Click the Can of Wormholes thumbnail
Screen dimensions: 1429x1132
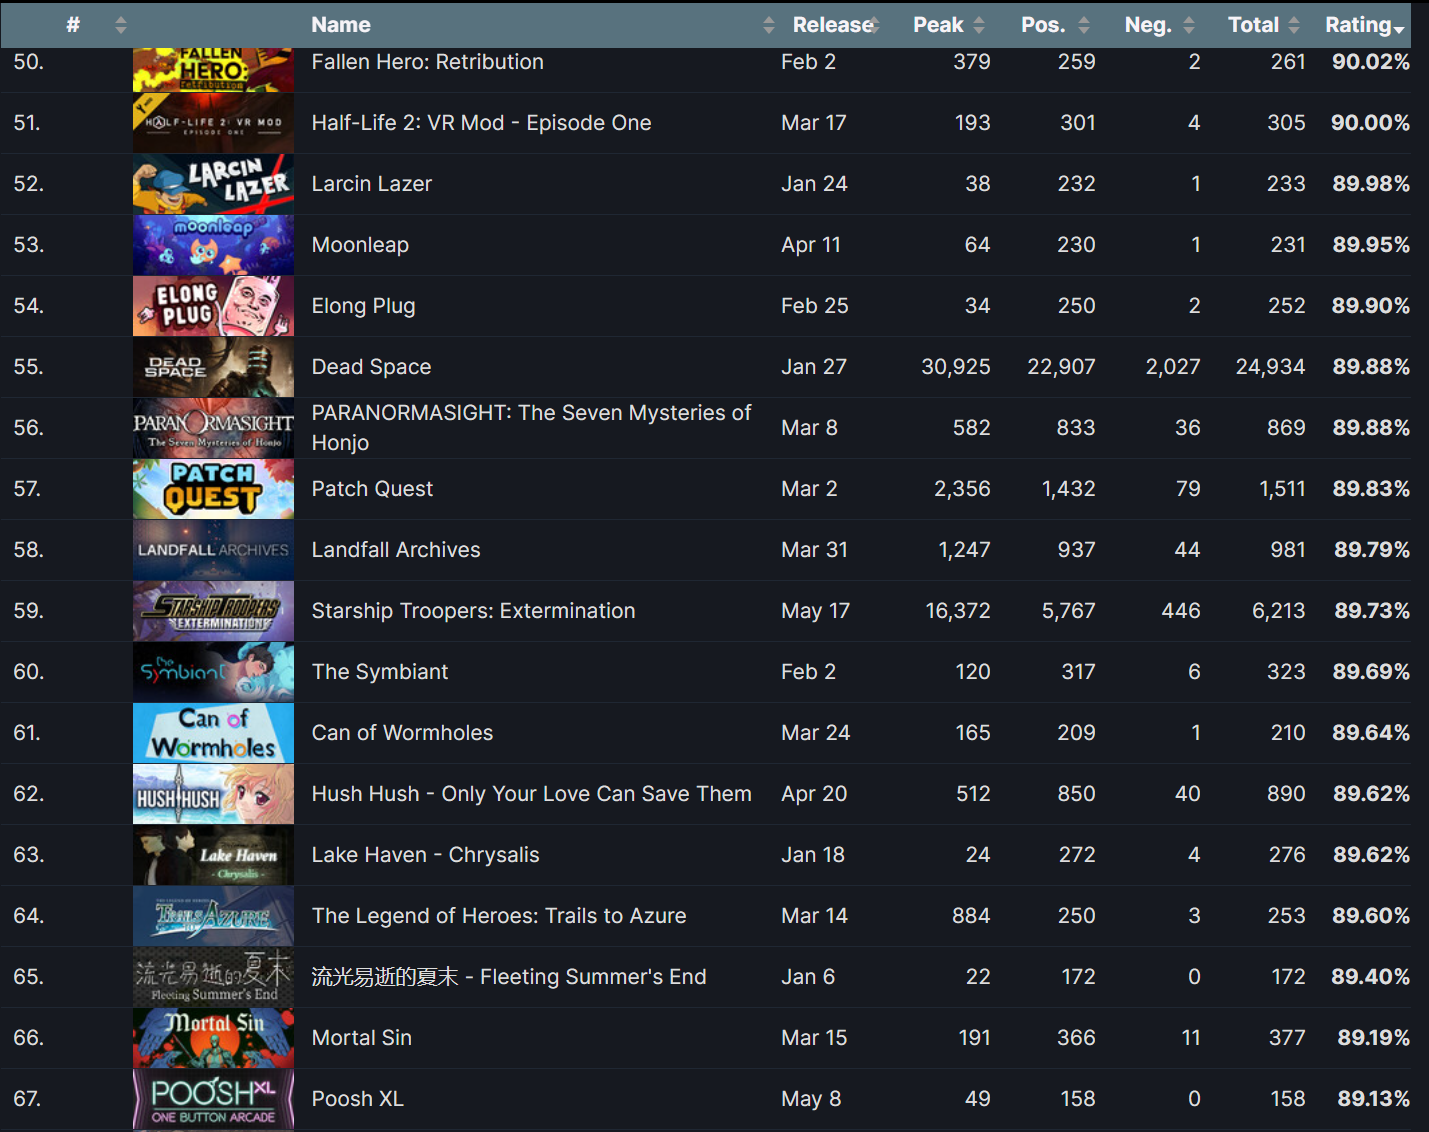(213, 733)
